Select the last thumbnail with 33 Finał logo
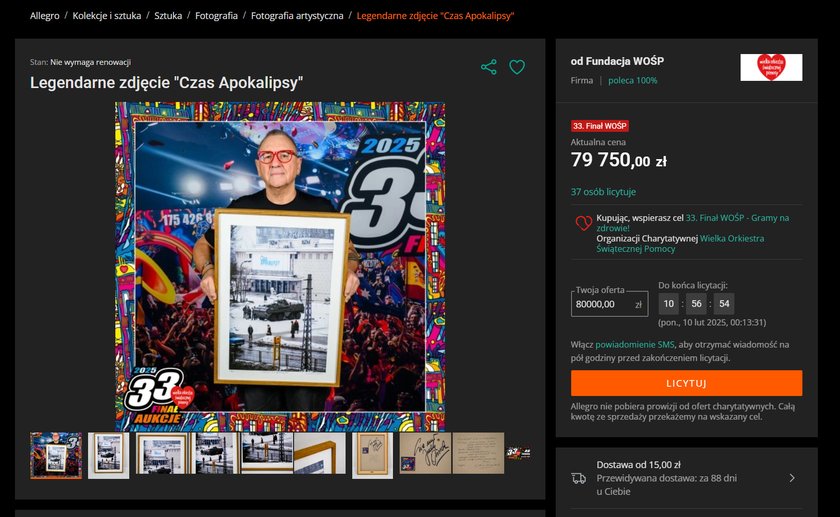Image resolution: width=840 pixels, height=517 pixels. [518, 453]
